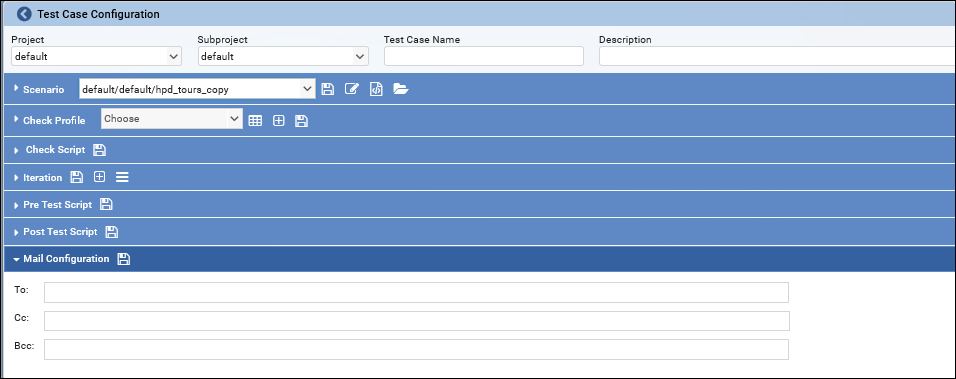The image size is (956, 379).
Task: Expand the Check Profile section
Action: [16, 119]
